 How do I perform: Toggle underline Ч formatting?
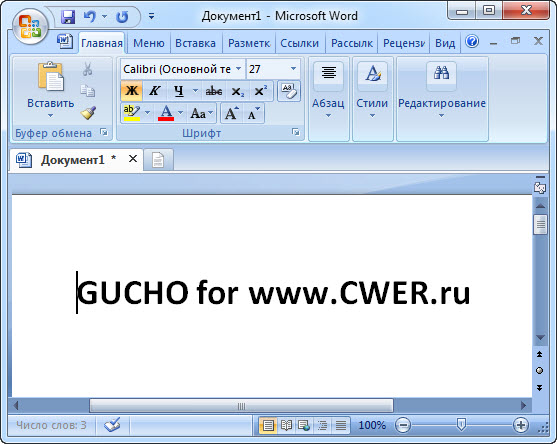tap(179, 91)
